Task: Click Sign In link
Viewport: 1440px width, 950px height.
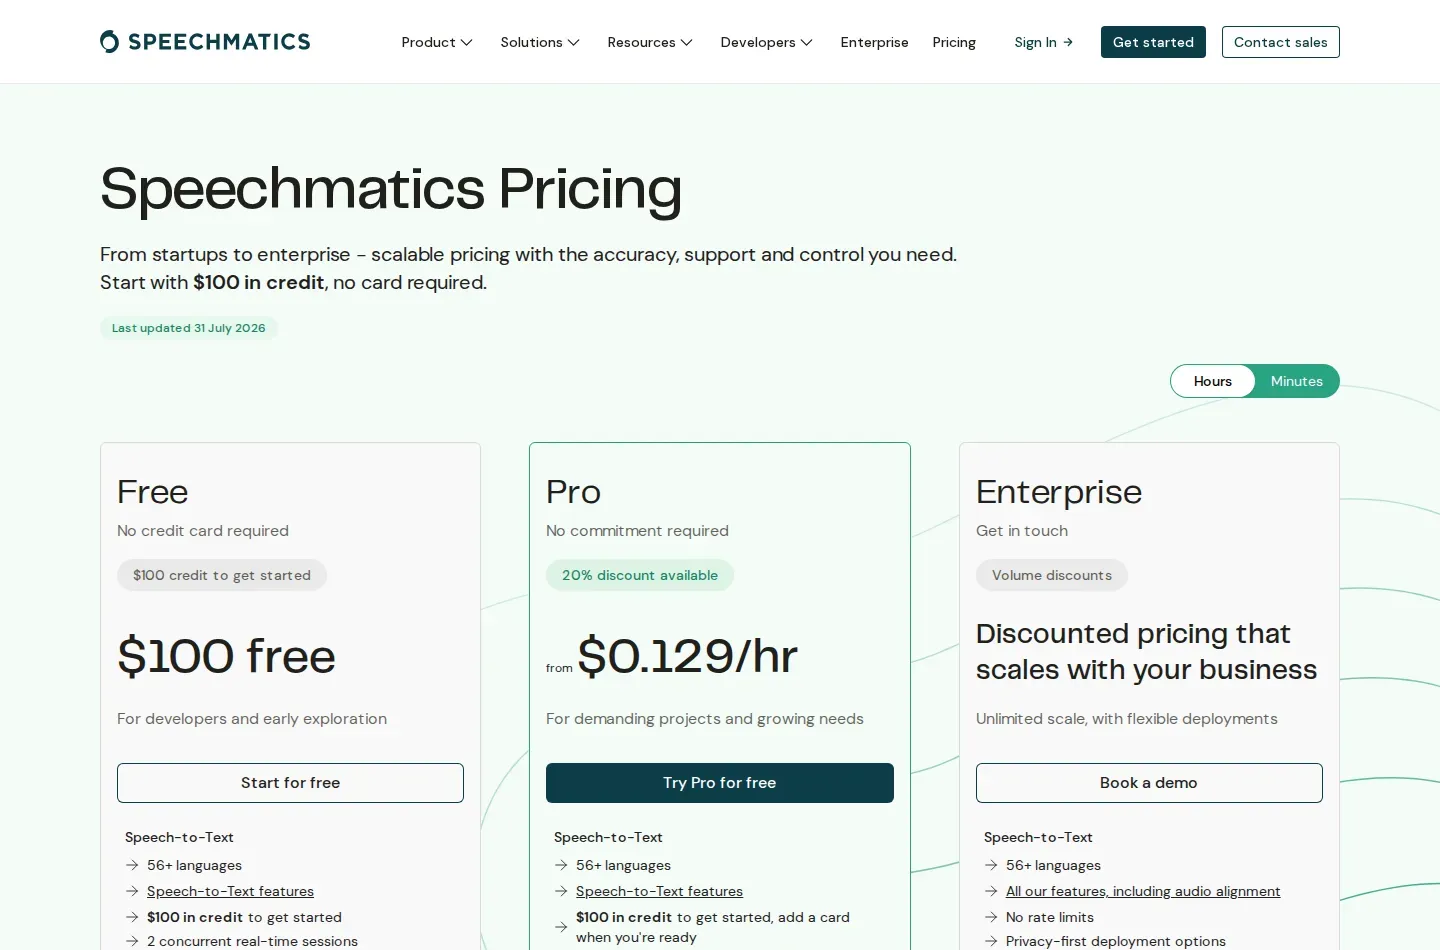Action: coord(1043,42)
